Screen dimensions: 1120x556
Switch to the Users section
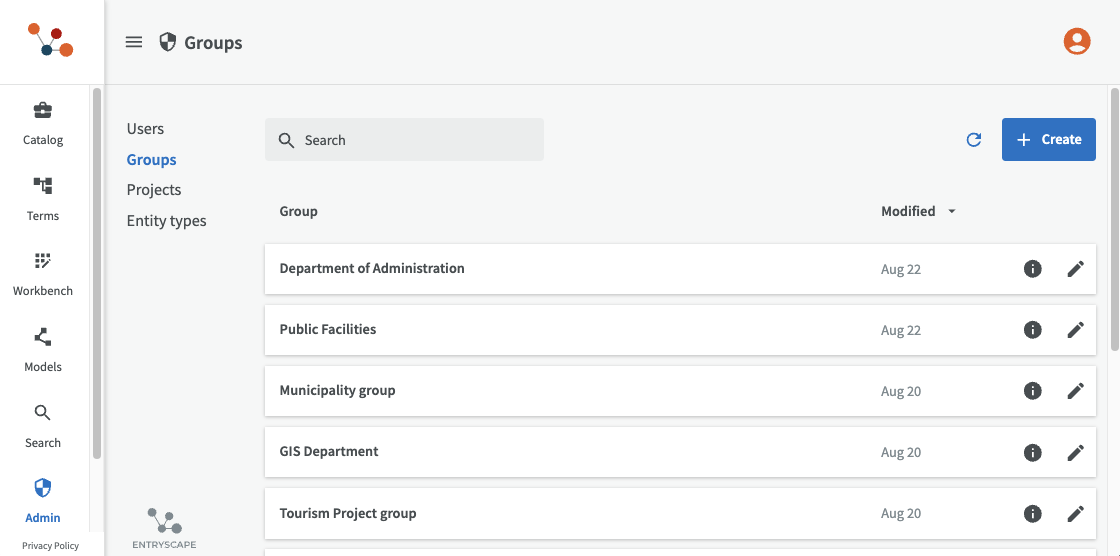coord(145,129)
